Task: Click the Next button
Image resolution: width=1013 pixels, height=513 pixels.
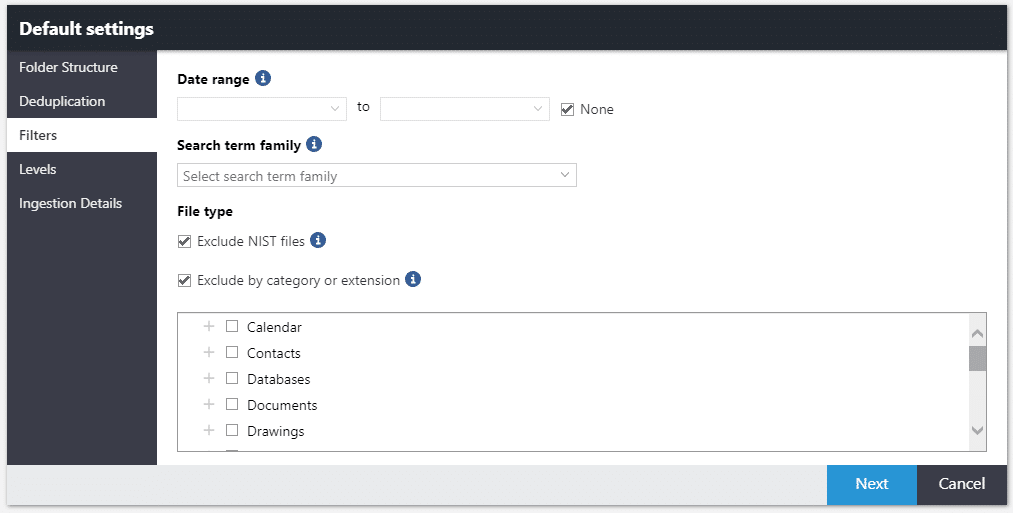Action: coord(871,484)
